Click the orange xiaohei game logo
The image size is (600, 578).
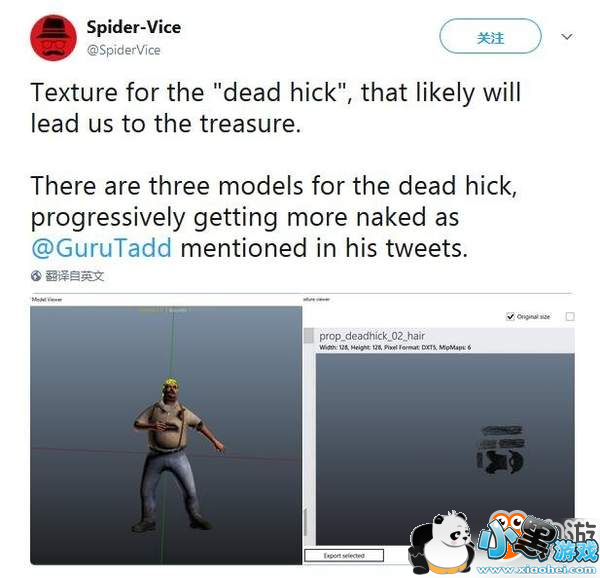536,539
